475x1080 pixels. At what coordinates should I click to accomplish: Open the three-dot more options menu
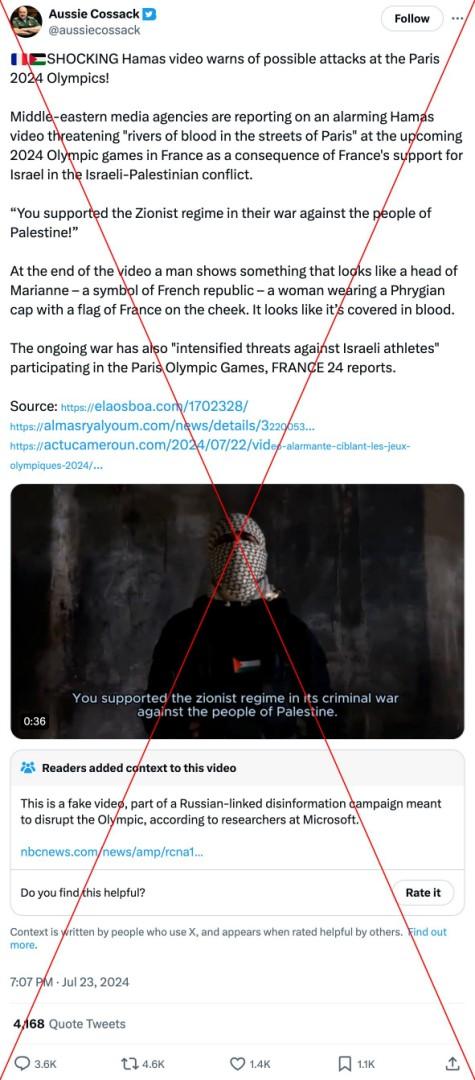pyautogui.click(x=457, y=19)
